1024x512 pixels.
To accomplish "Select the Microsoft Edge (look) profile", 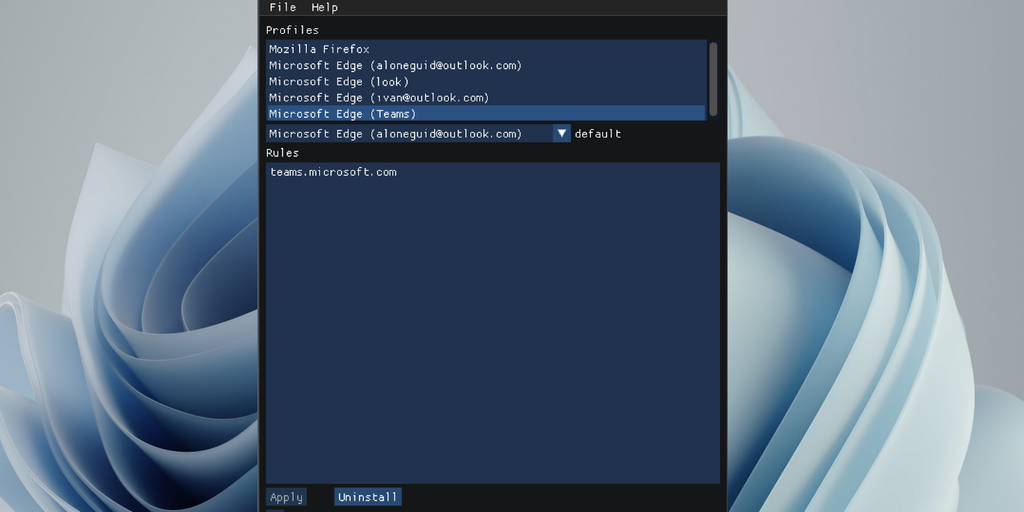I will click(486, 82).
